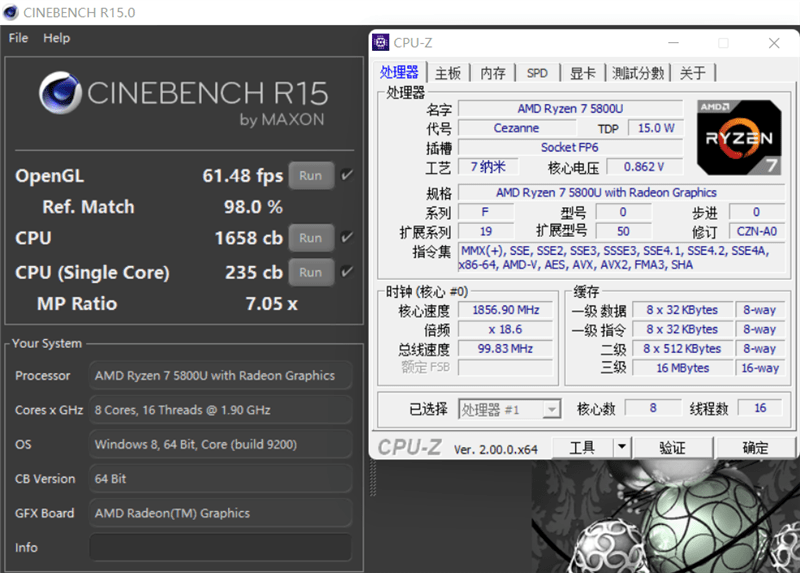
Task: Click the AMD Ryzen 7 logo image
Action: [x=739, y=138]
